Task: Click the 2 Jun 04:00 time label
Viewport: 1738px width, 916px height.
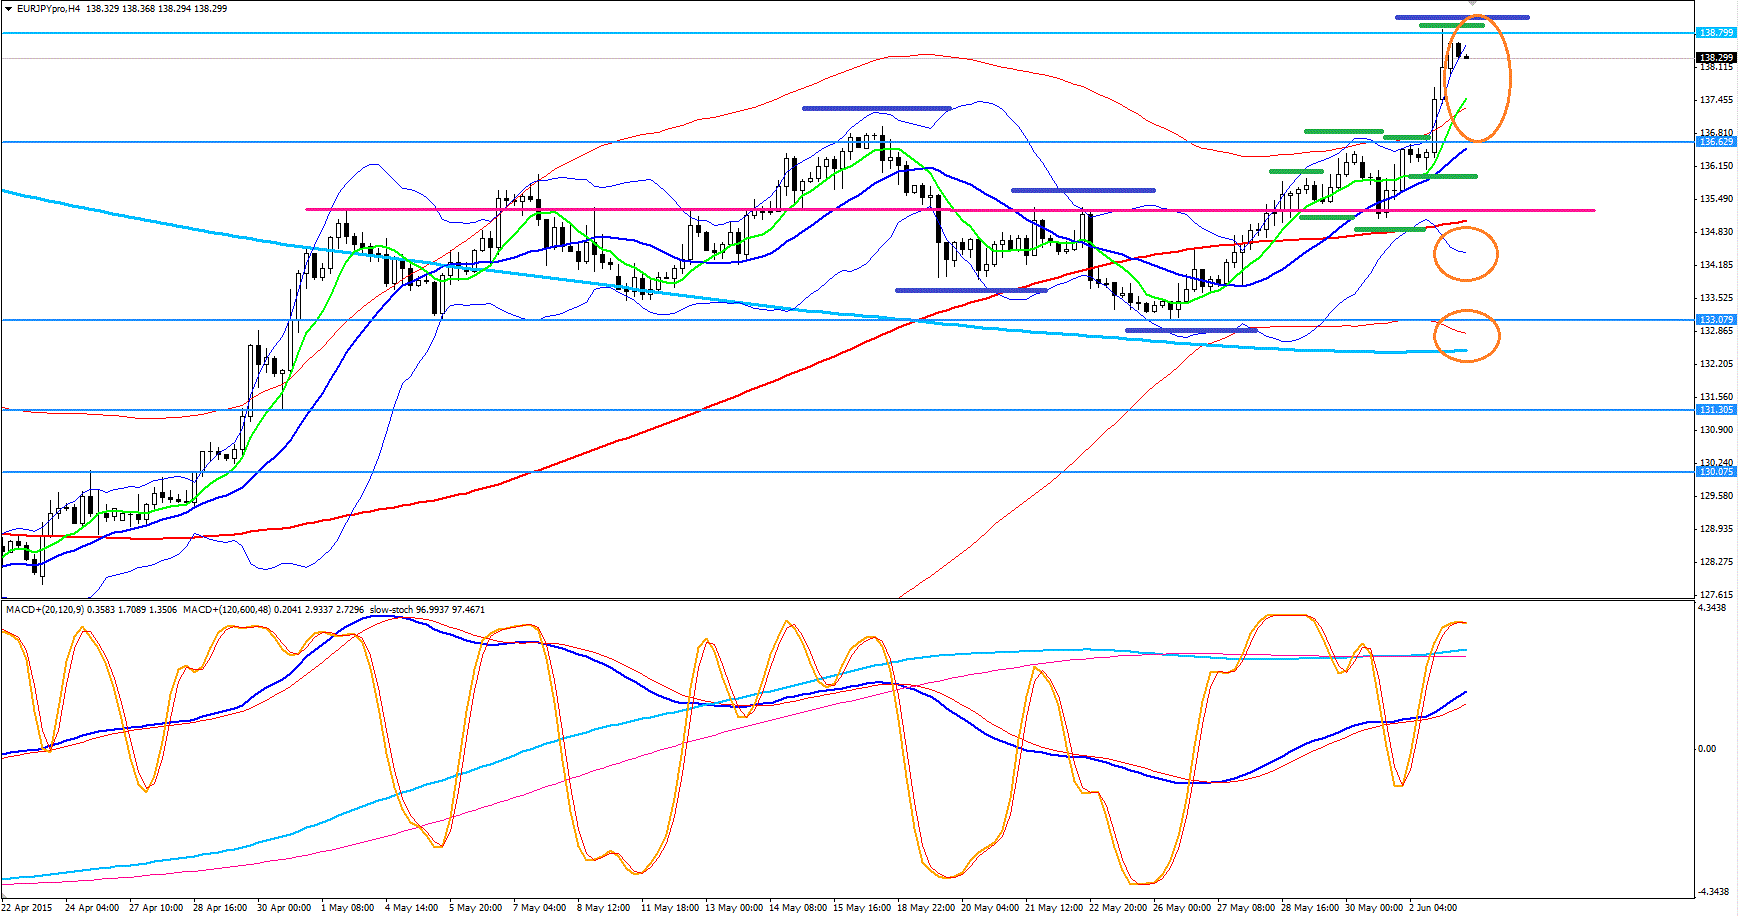Action: pyautogui.click(x=1433, y=908)
